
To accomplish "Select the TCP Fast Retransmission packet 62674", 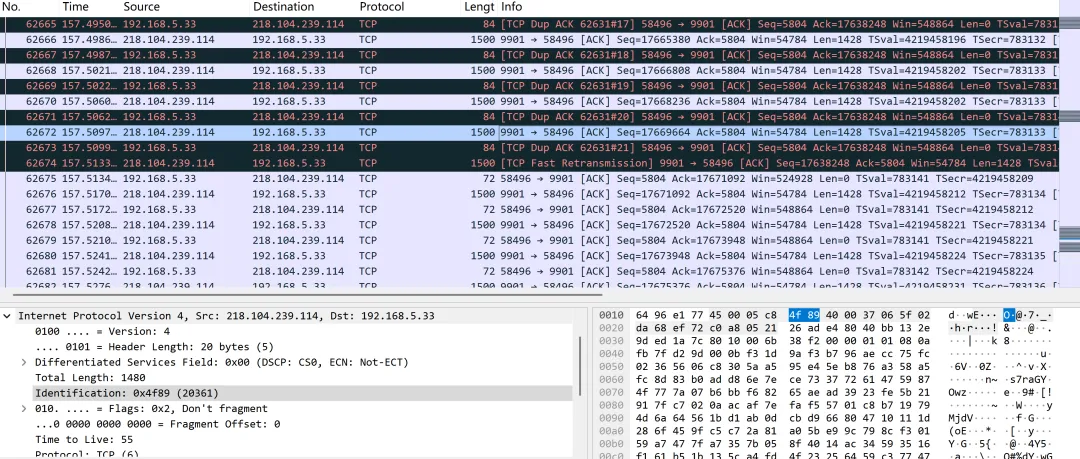I will click(x=529, y=163).
